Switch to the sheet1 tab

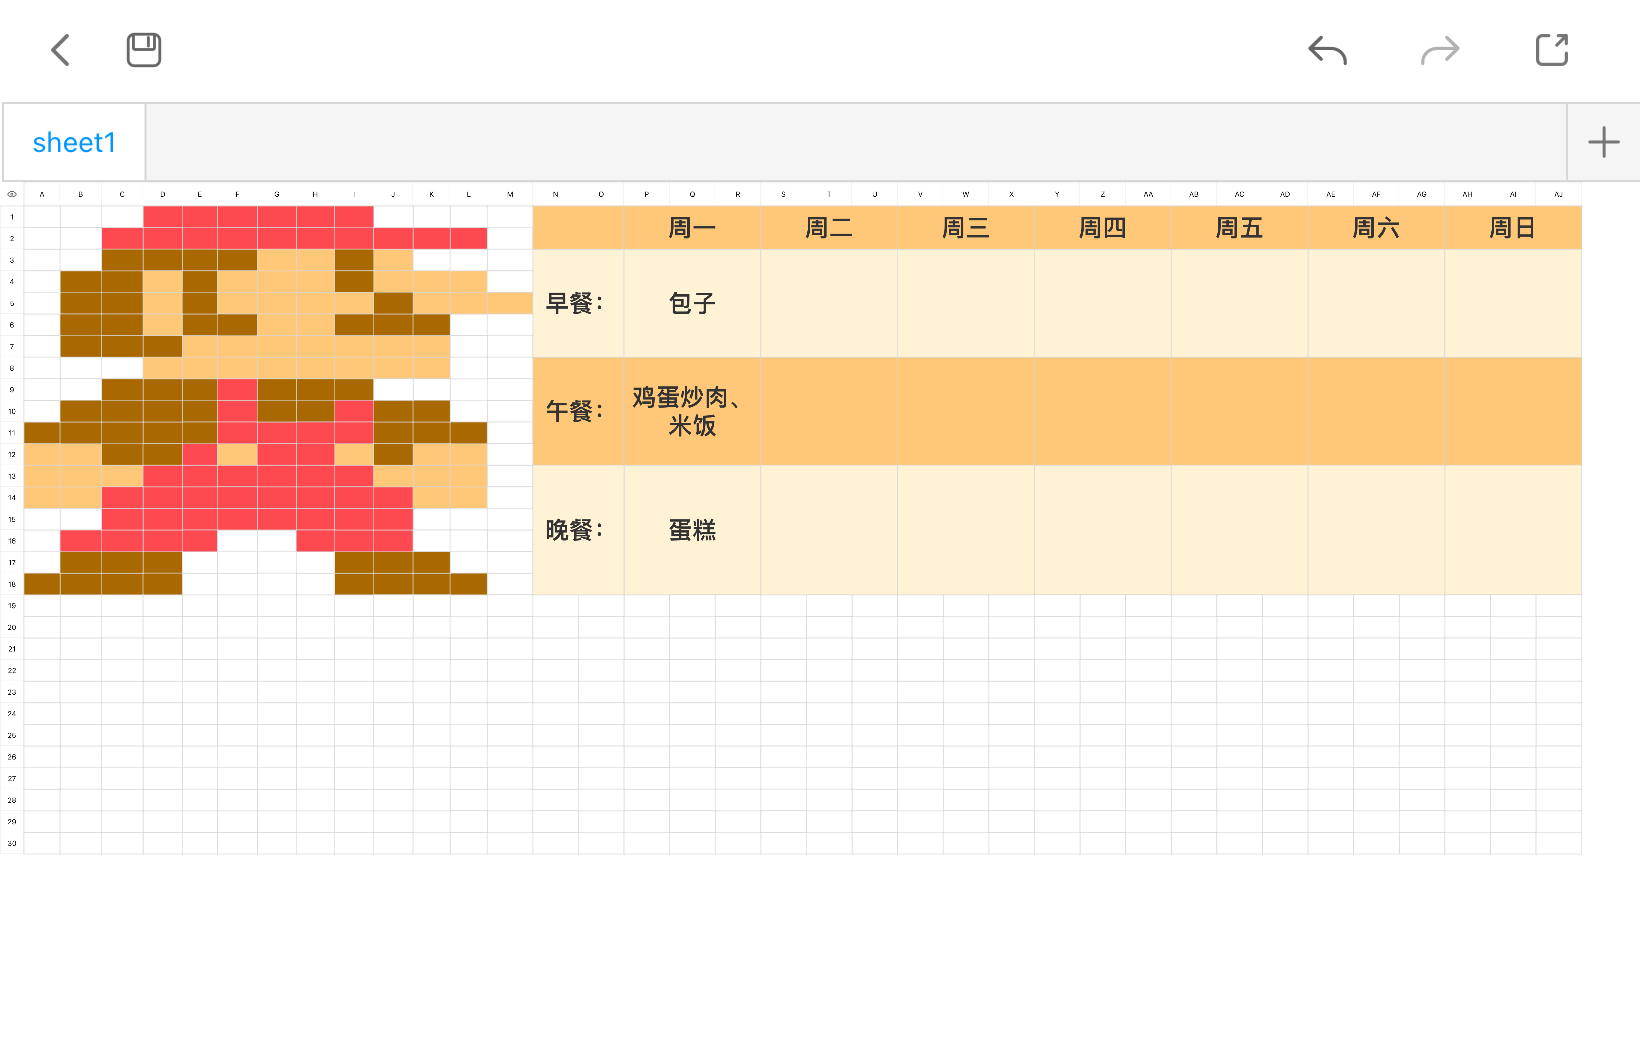click(74, 142)
